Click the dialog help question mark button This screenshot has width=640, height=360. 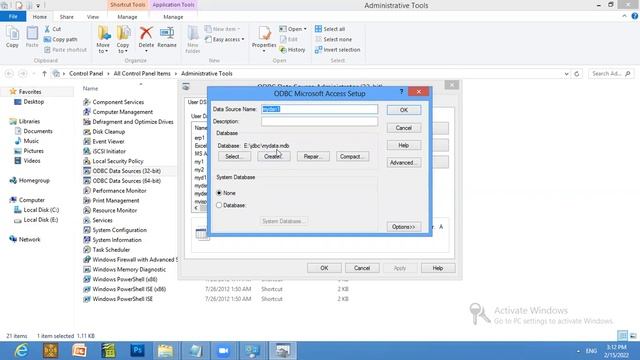pos(401,92)
